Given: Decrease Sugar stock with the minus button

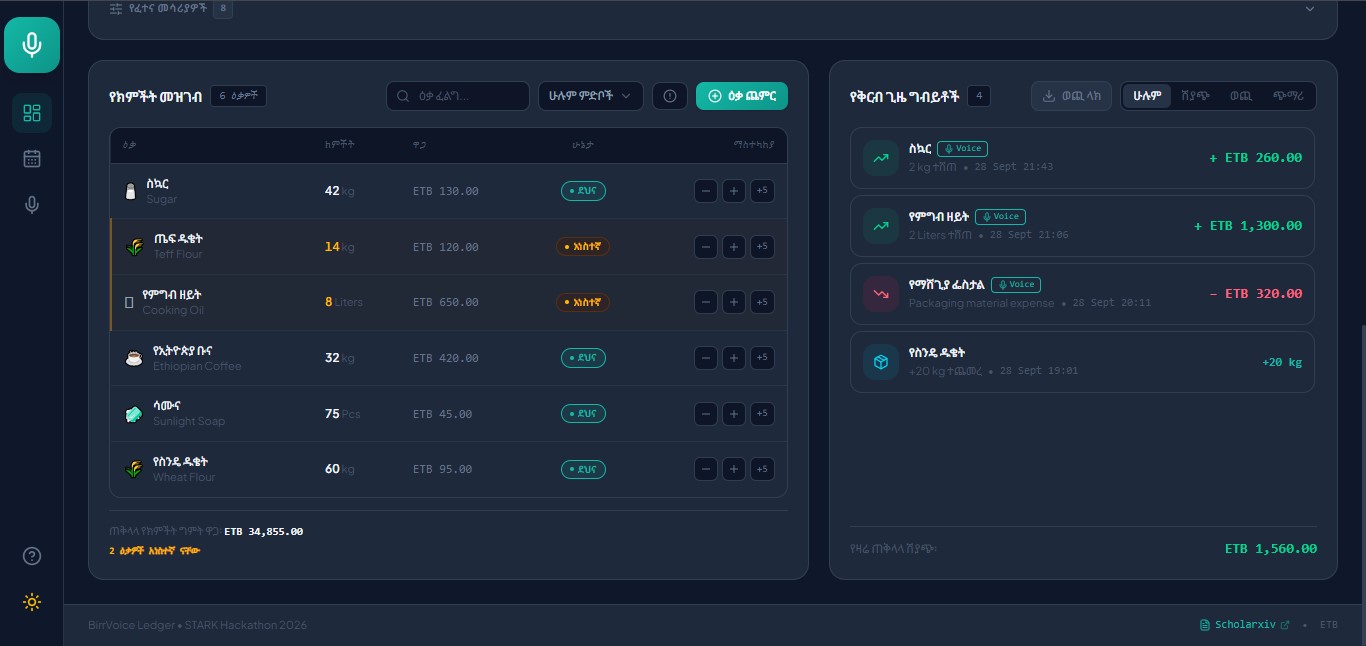Looking at the screenshot, I should click(x=705, y=191).
